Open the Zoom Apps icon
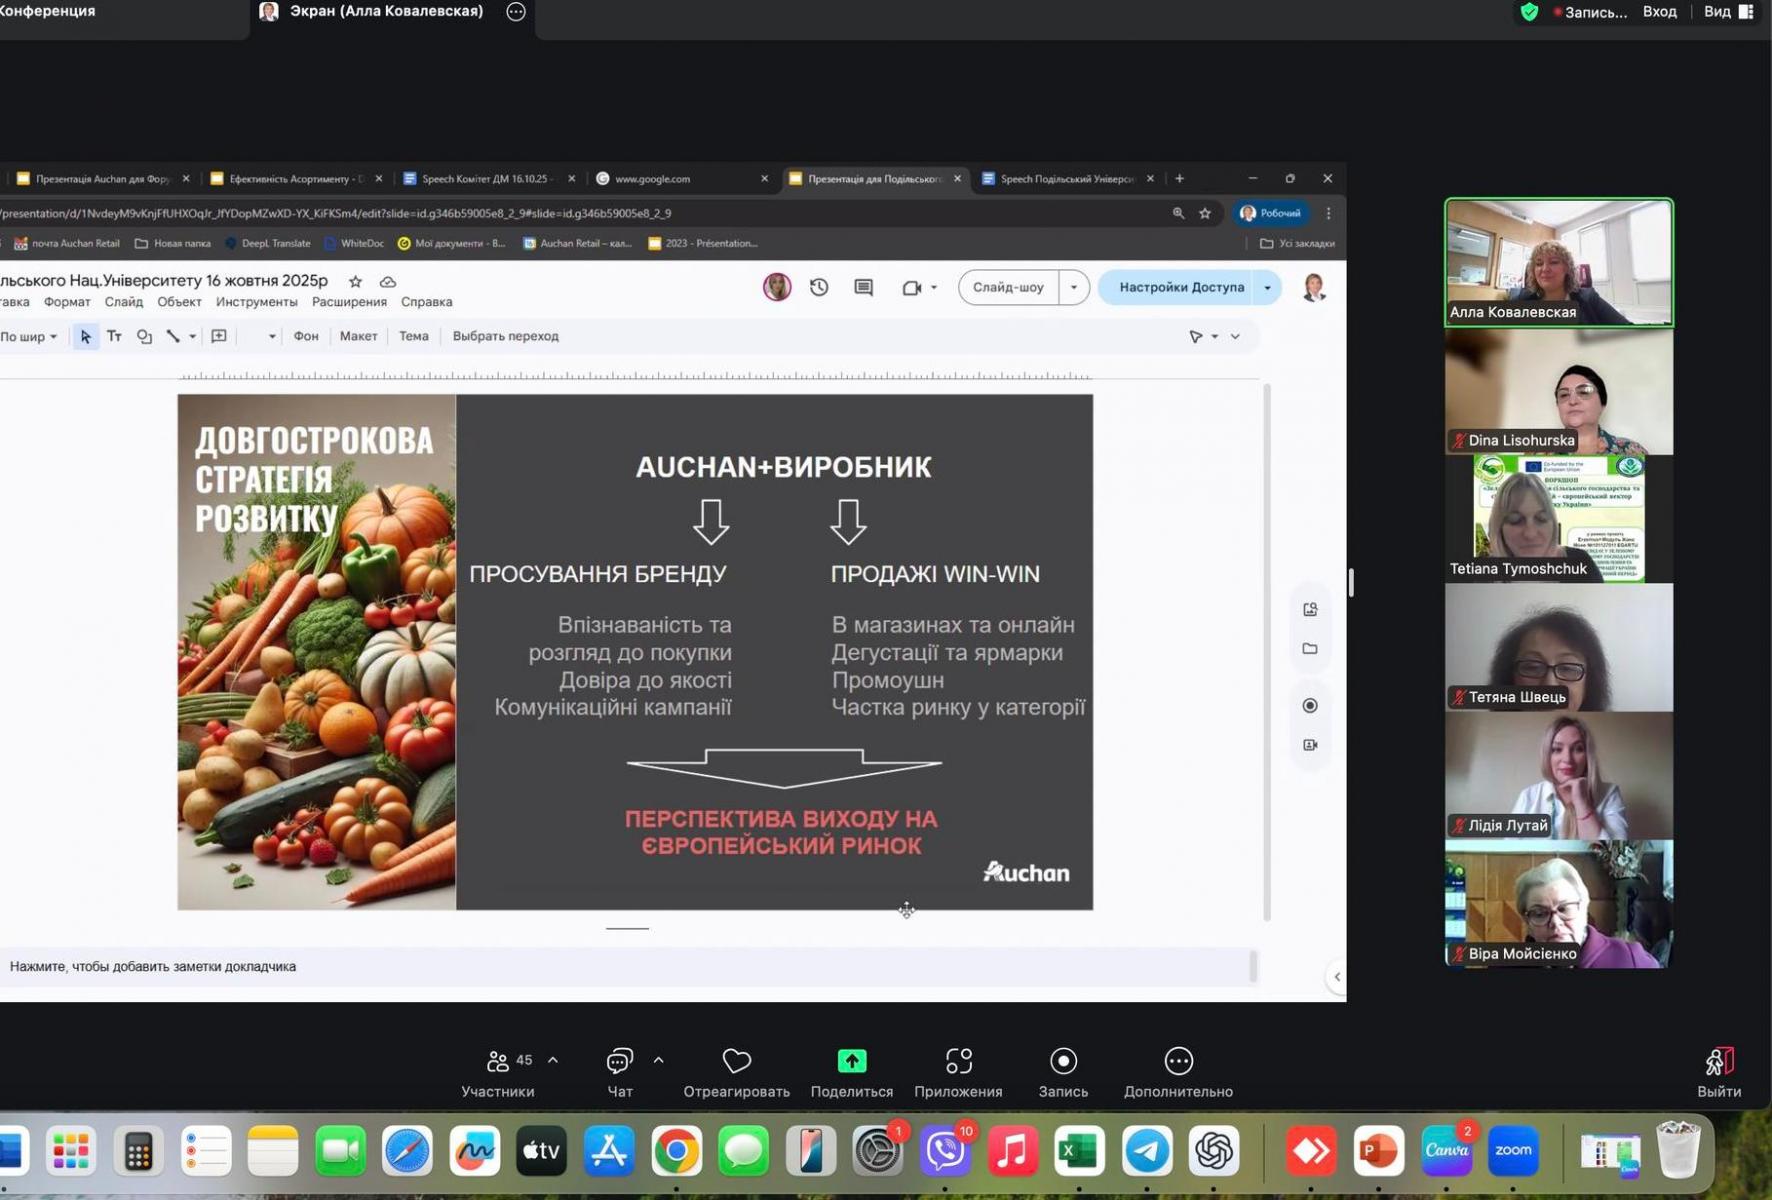The width and height of the screenshot is (1772, 1200). point(958,1061)
